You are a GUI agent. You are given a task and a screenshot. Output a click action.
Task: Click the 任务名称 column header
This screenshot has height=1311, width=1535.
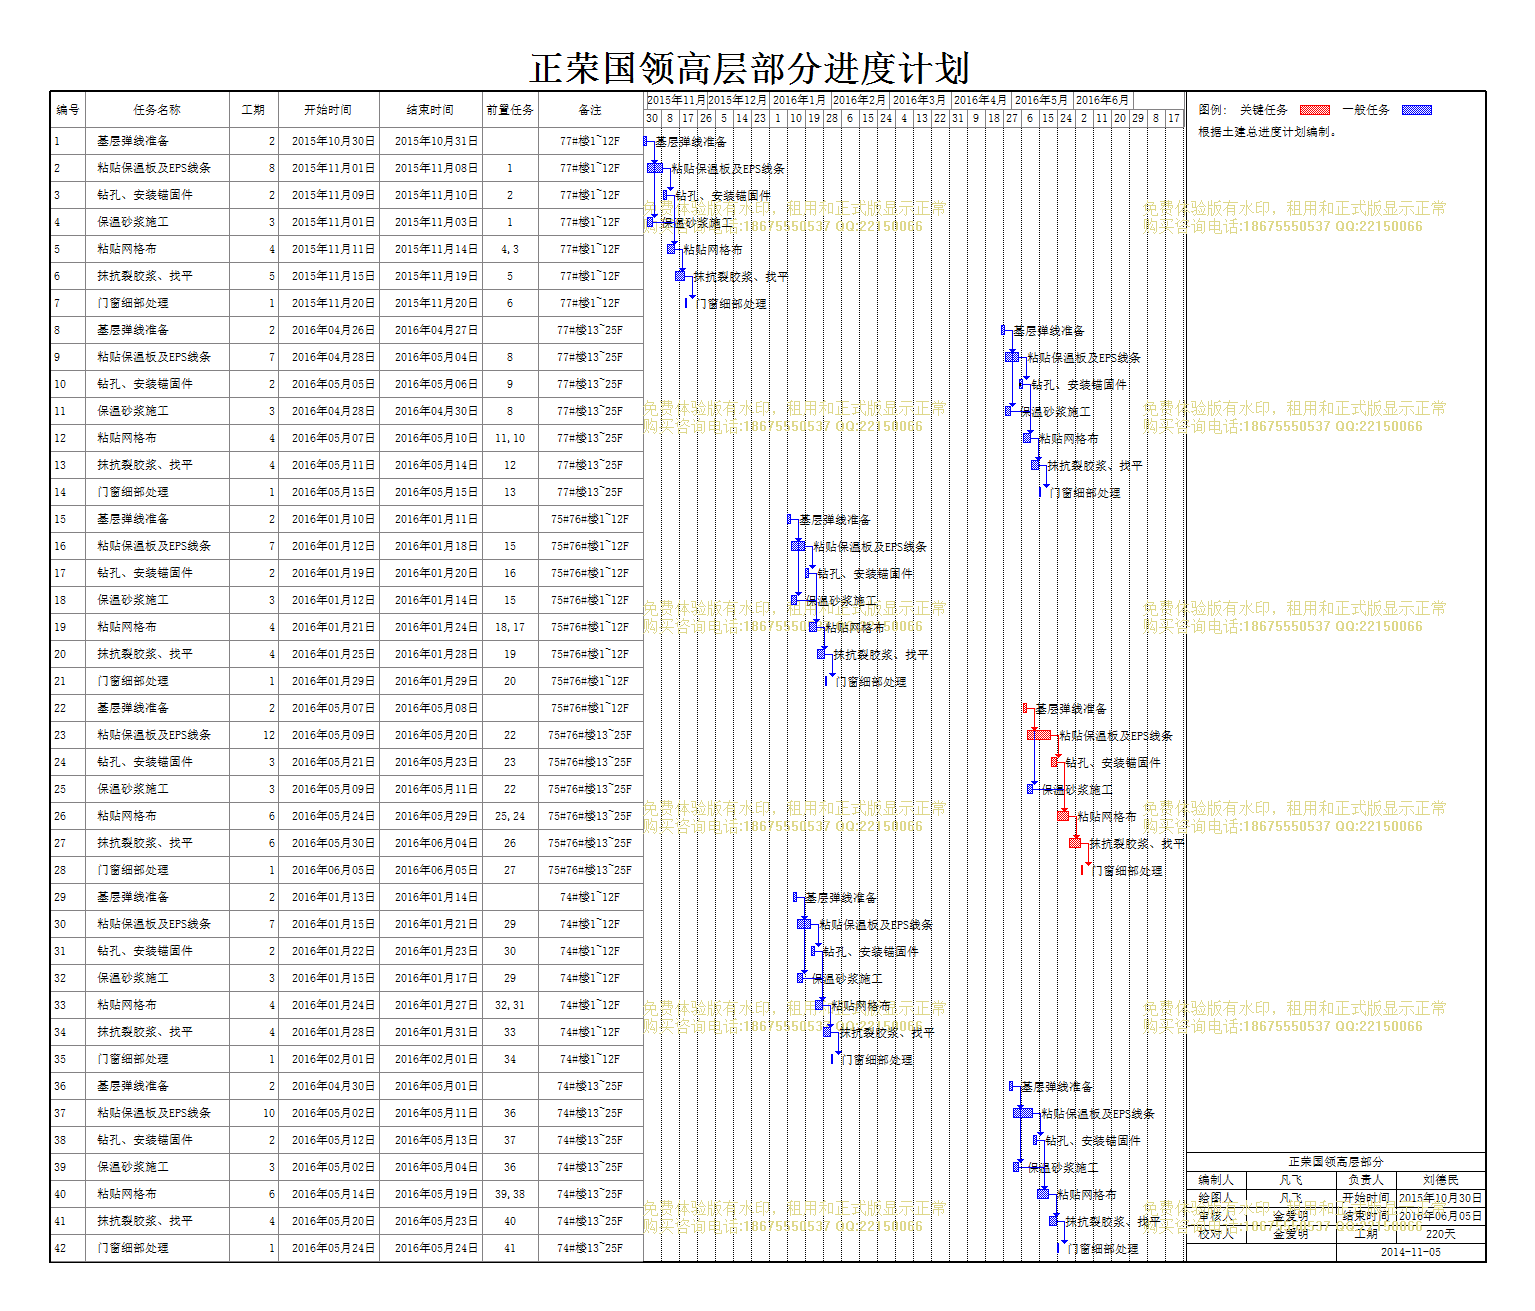[157, 110]
